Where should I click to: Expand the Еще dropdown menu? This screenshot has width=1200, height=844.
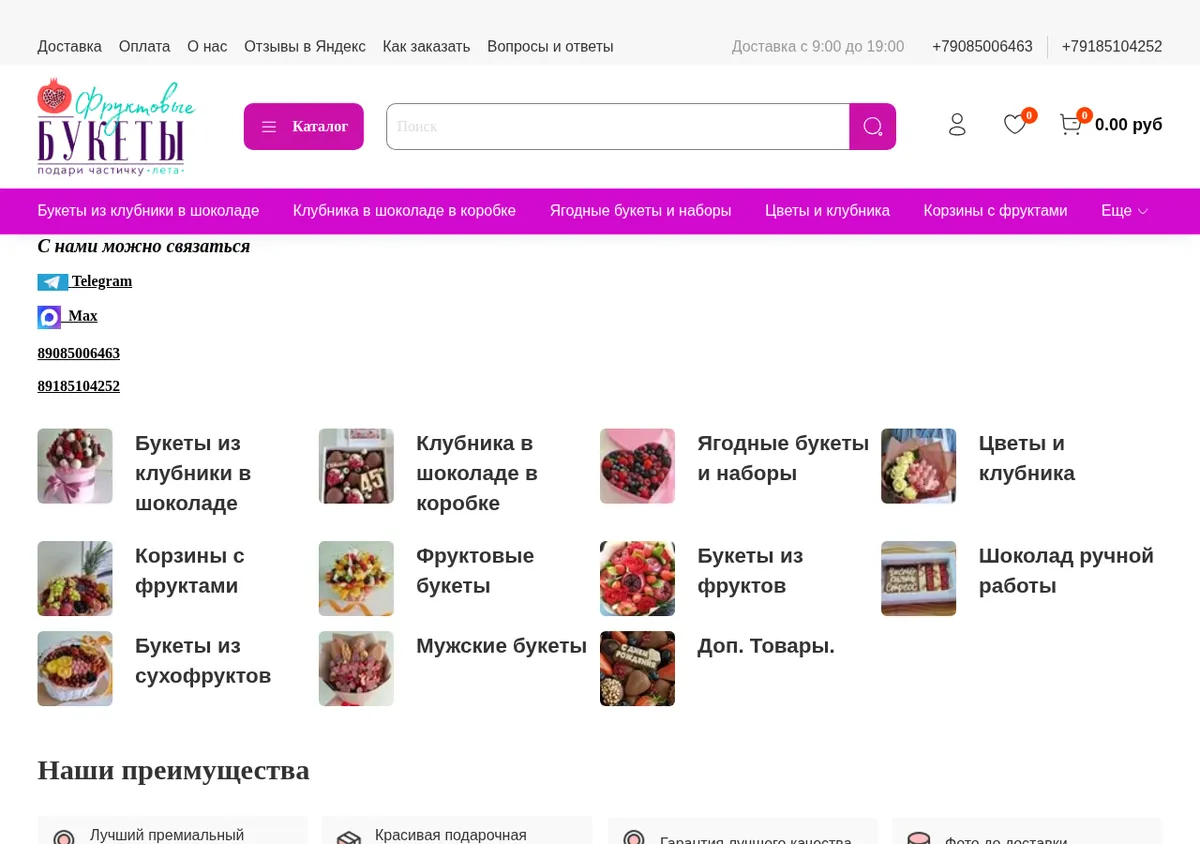(1124, 211)
